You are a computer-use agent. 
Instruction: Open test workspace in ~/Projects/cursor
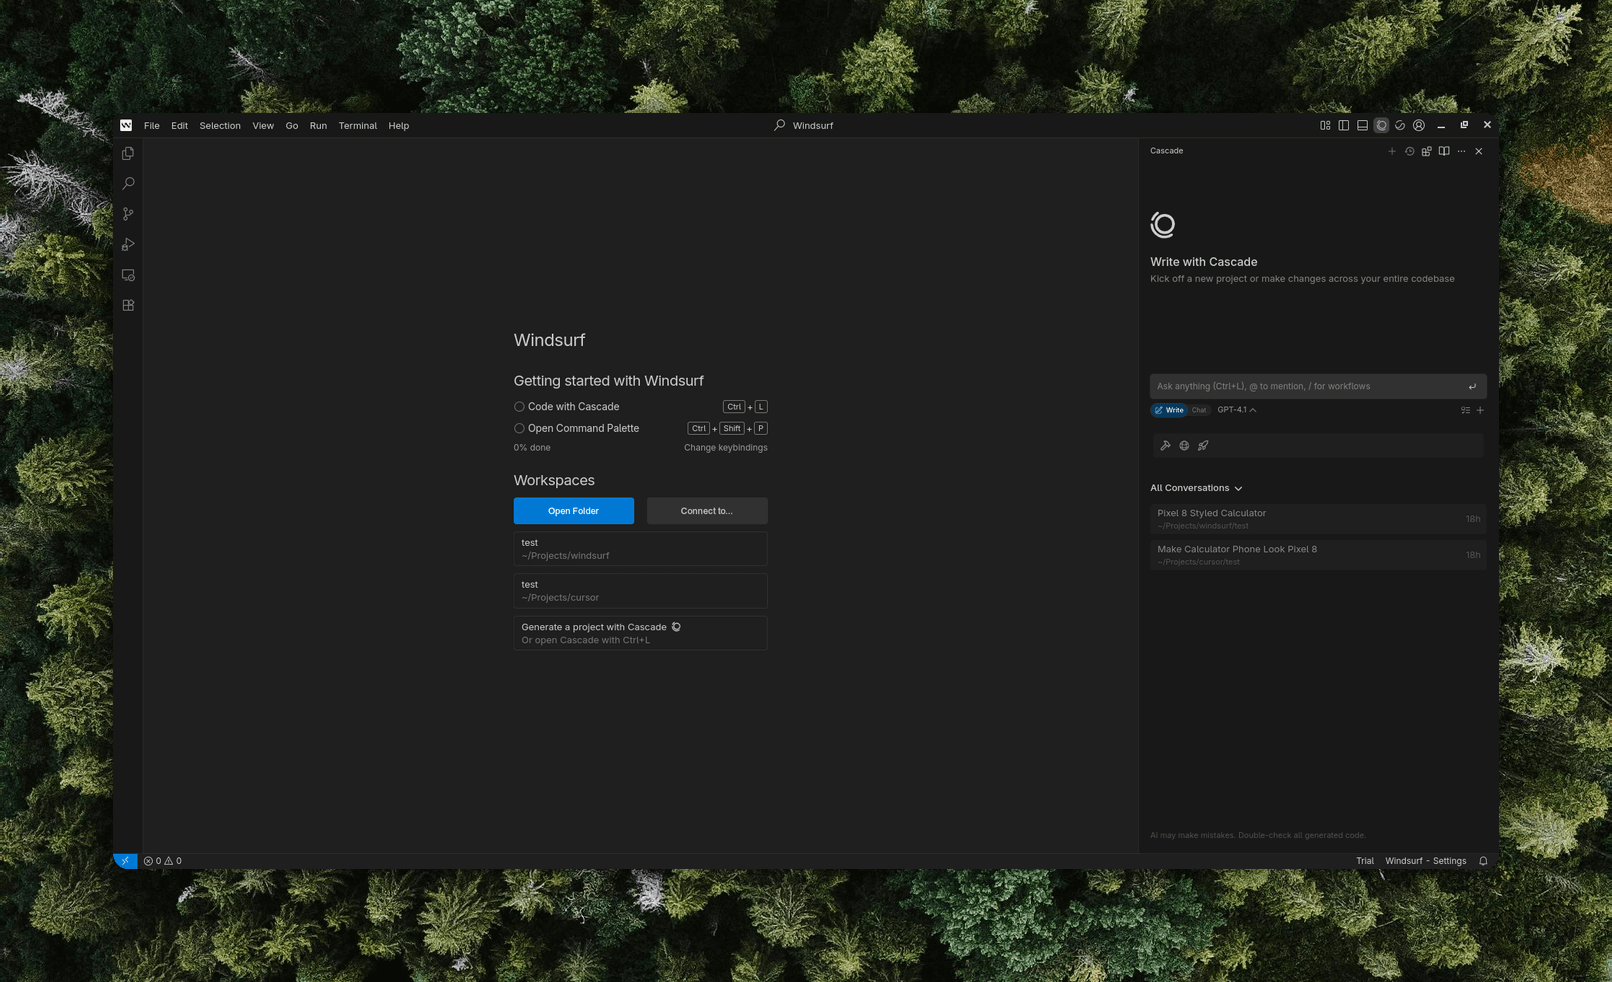pos(640,591)
